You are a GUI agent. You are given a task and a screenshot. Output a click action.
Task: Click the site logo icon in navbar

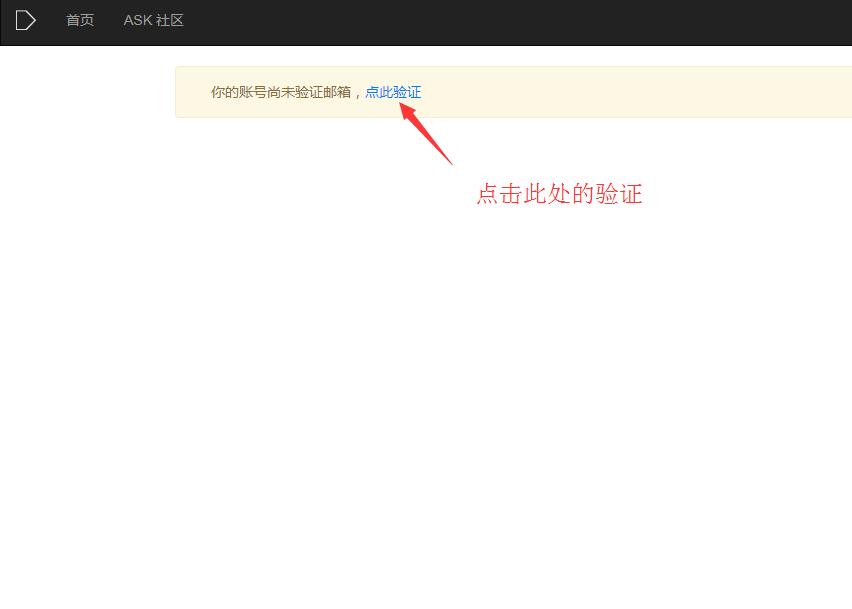coord(26,21)
